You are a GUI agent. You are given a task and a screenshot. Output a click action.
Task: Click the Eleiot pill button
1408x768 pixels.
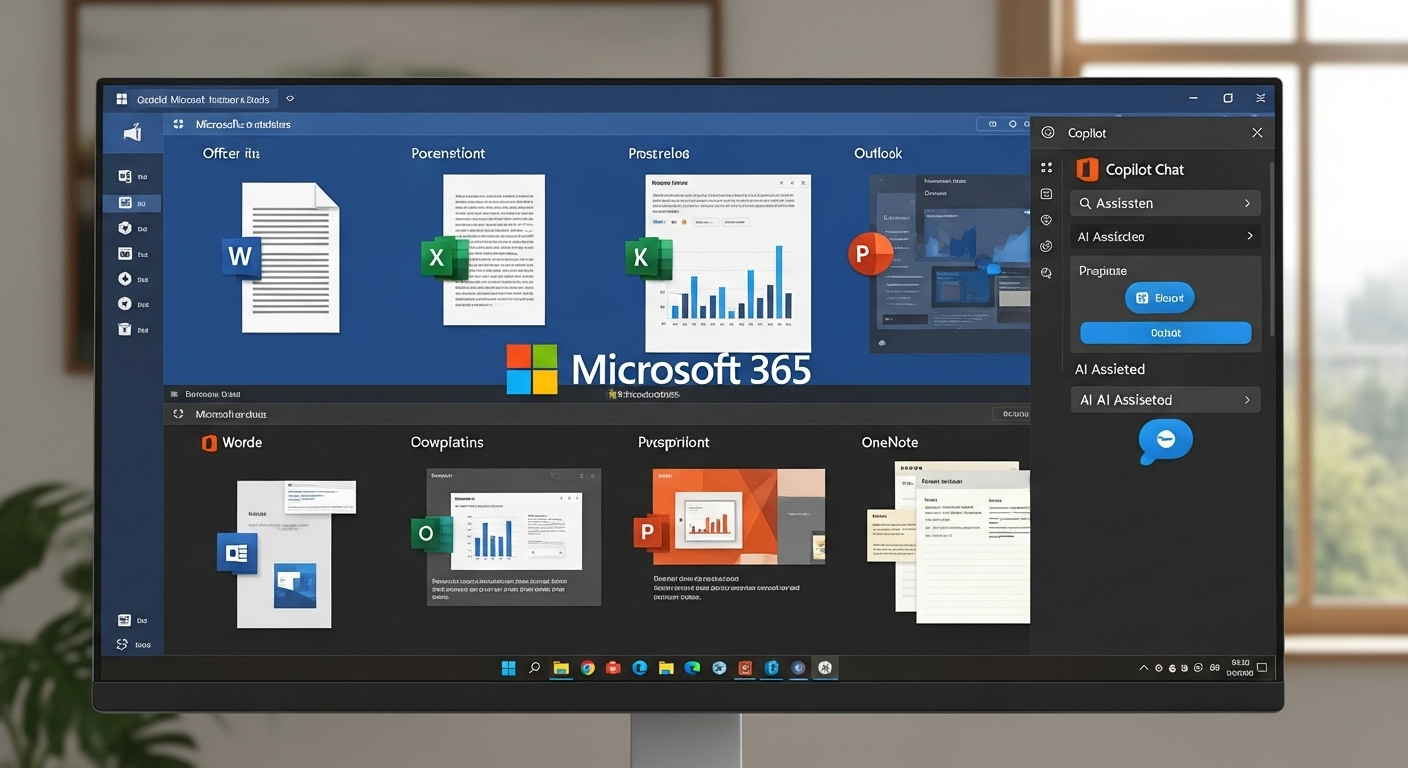(1160, 298)
